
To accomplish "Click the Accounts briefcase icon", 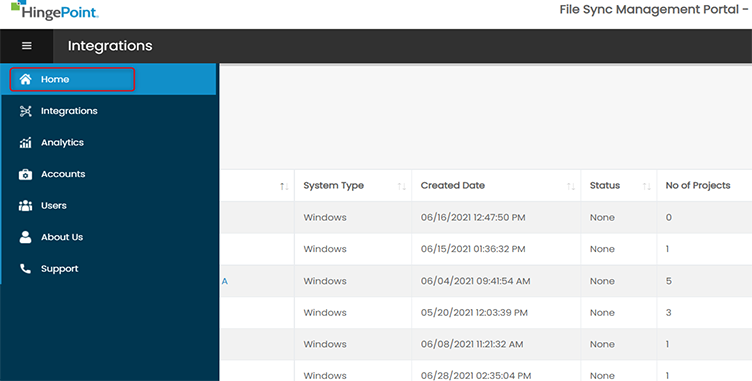I will pos(25,174).
